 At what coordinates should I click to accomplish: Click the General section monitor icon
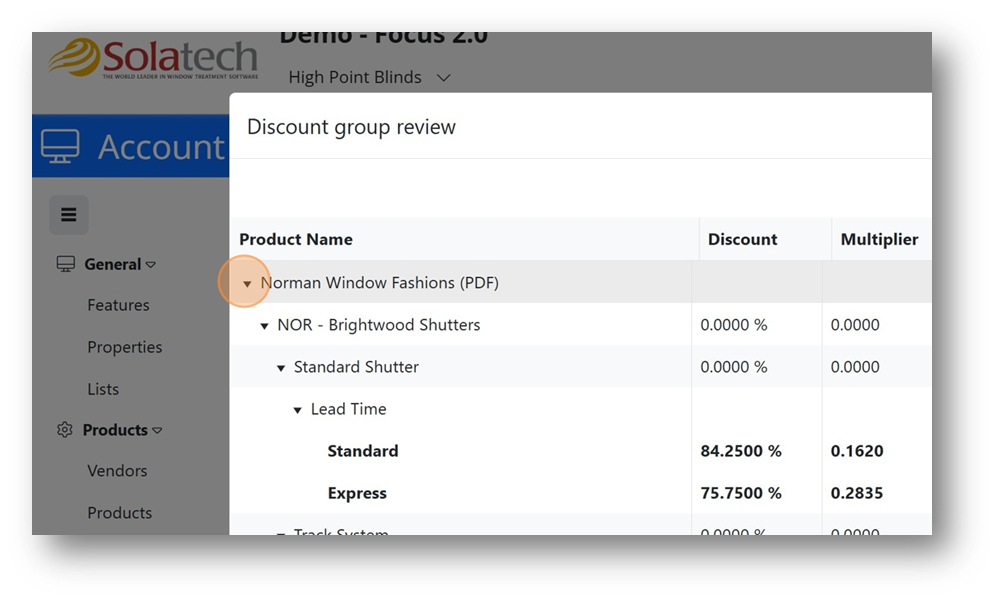(65, 264)
